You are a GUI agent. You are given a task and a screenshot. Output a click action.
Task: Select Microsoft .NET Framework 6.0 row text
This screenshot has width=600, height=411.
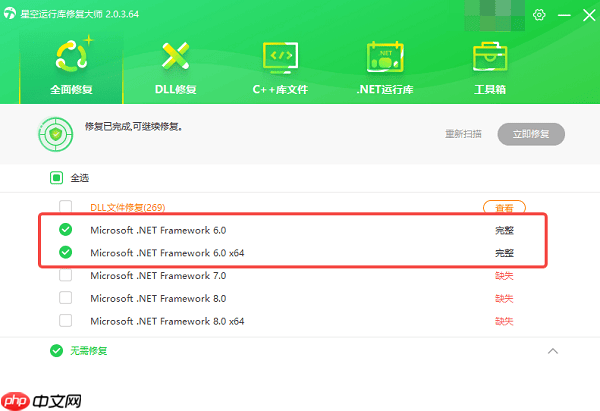[x=158, y=230]
